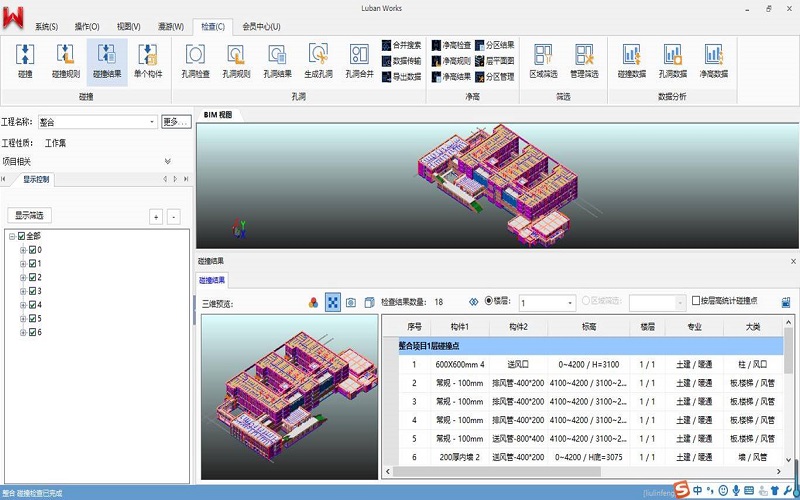Open the 系统(S) menu tab
Viewport: 800px width, 500px height.
(x=46, y=27)
